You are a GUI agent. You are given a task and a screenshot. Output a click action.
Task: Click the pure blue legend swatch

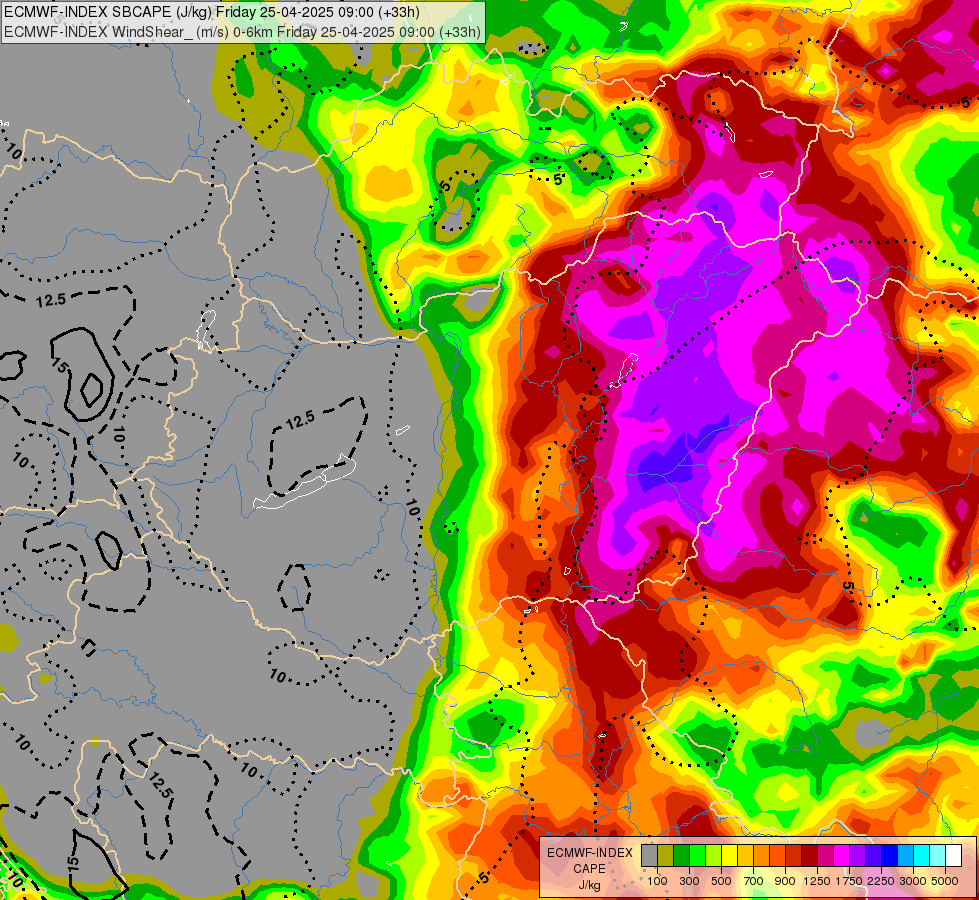[x=889, y=855]
